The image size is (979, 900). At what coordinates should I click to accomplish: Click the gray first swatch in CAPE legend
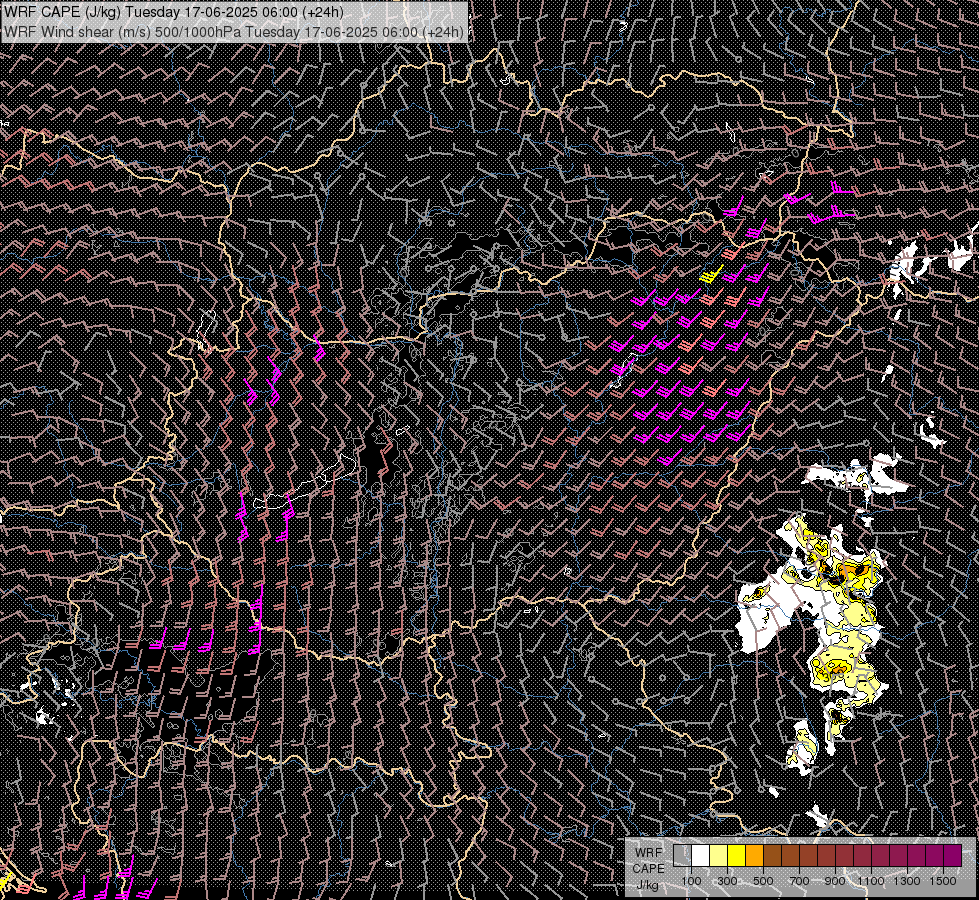click(x=682, y=856)
